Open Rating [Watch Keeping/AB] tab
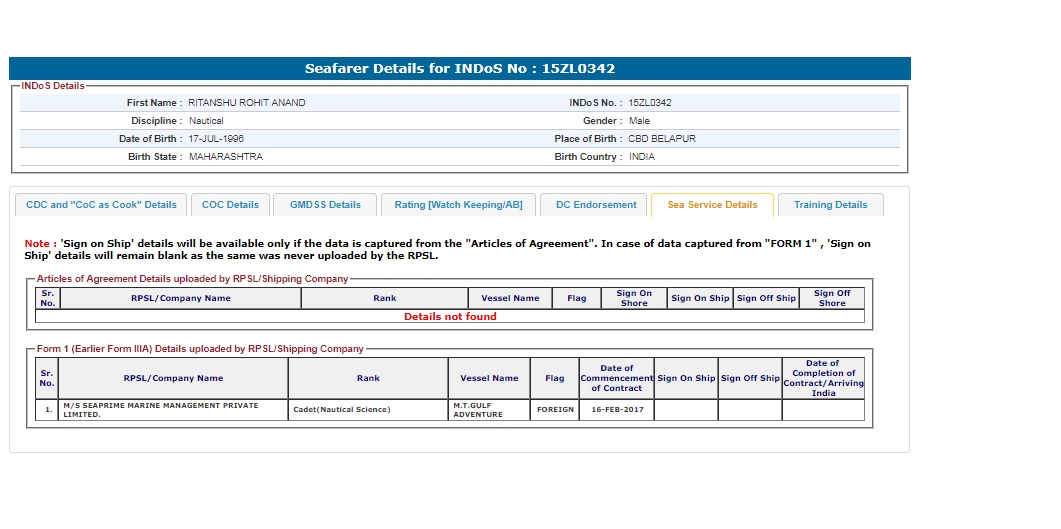 [458, 205]
